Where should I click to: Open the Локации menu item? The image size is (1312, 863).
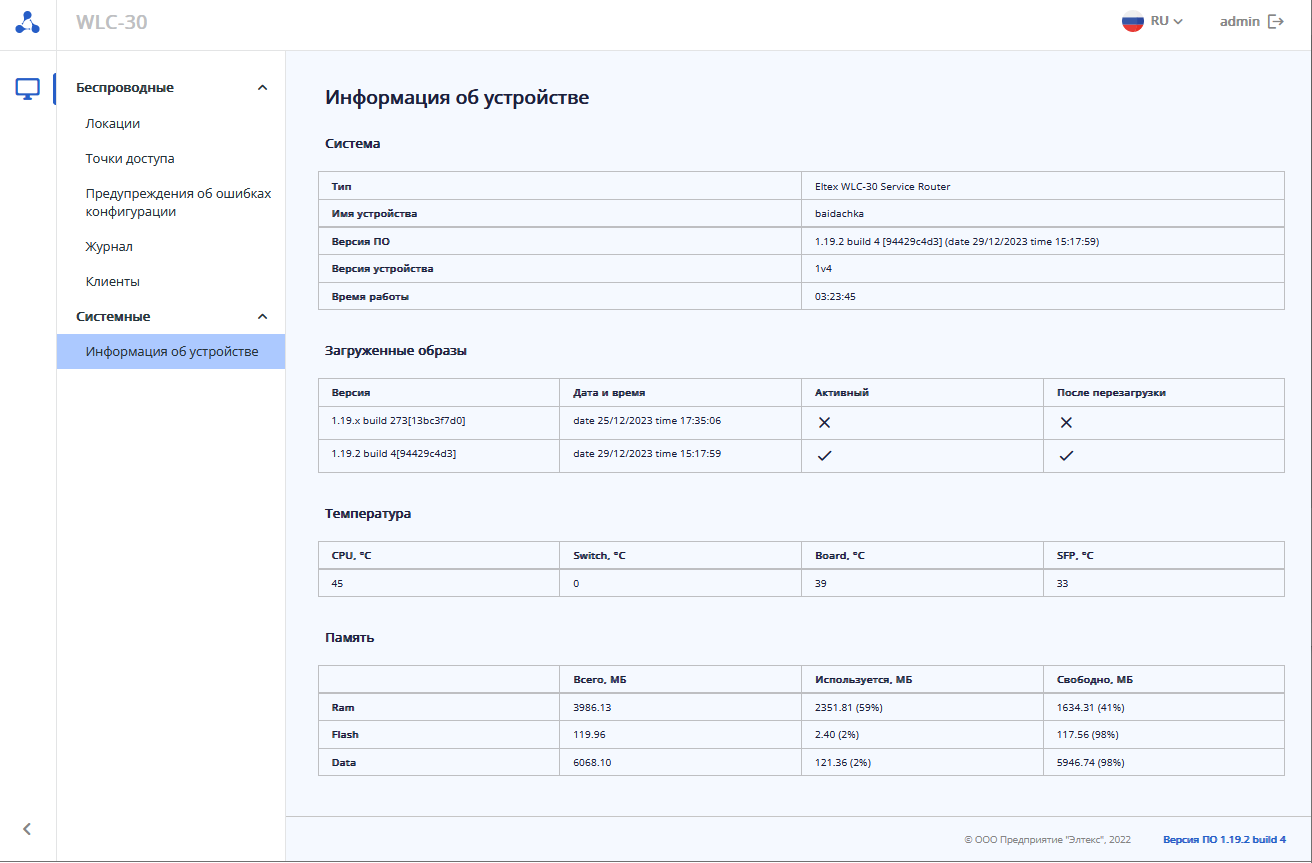[113, 124]
